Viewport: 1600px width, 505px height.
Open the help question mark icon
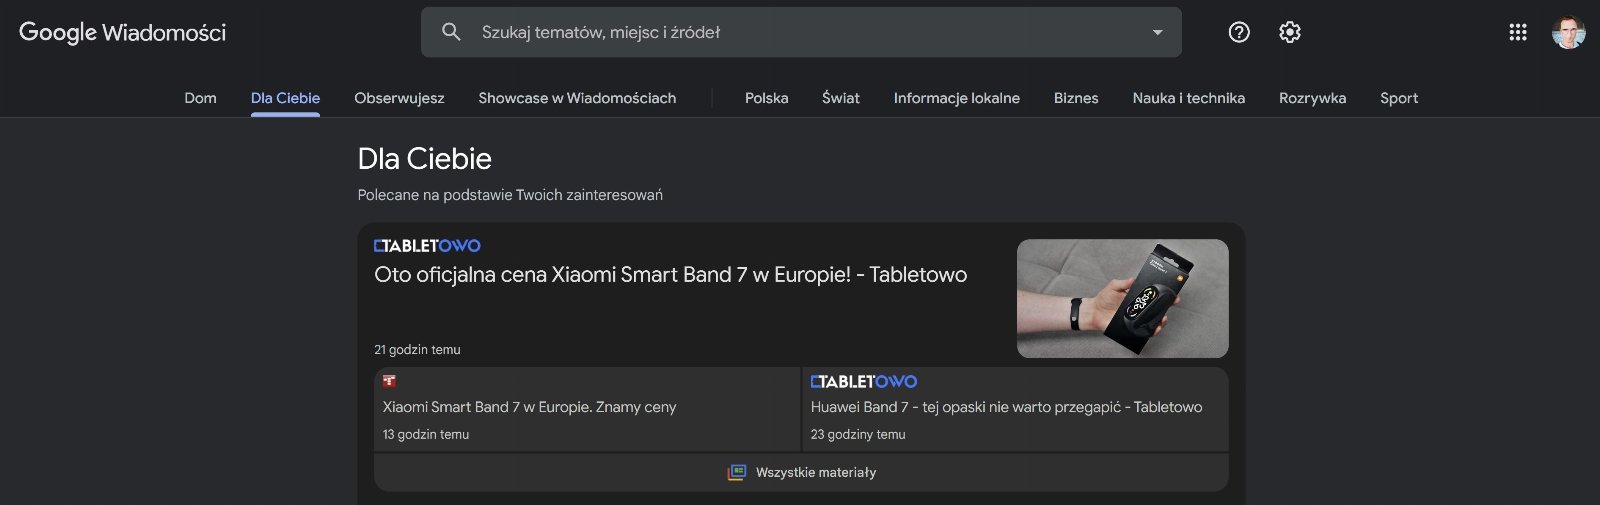(1239, 32)
